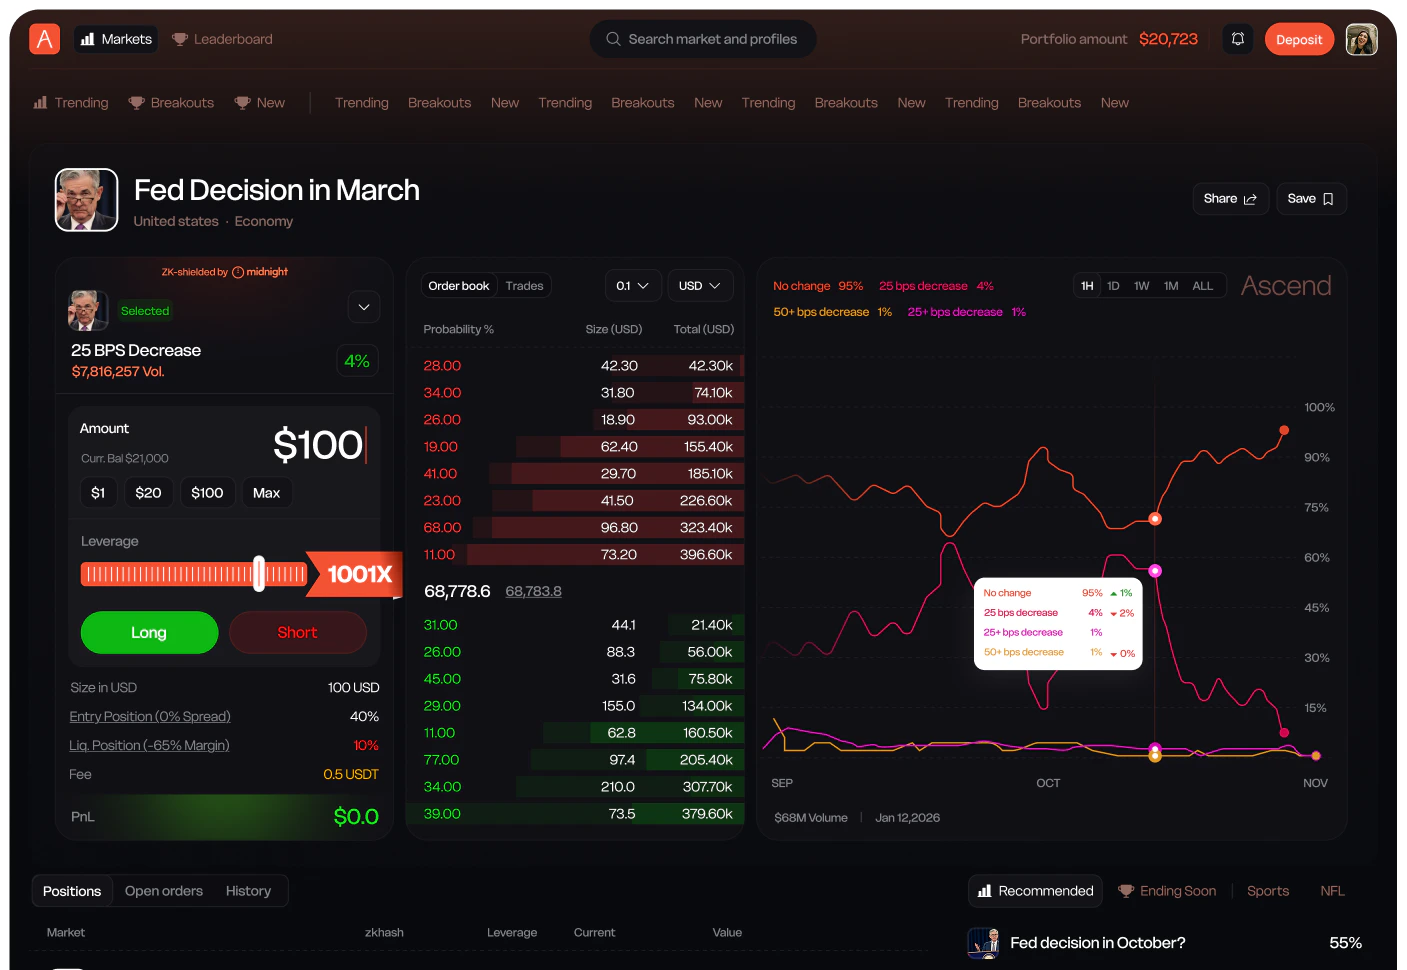
Task: Open the History tab
Action: tap(248, 890)
